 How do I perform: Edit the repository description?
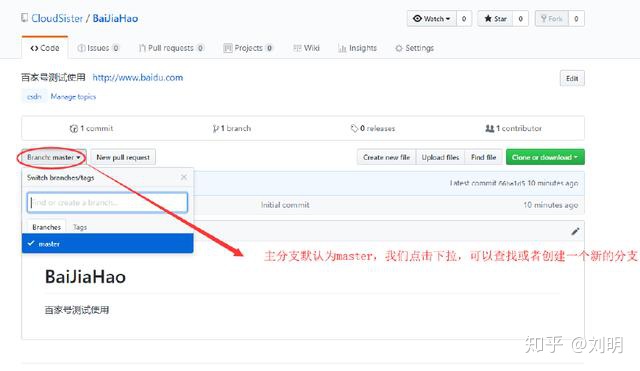point(572,78)
